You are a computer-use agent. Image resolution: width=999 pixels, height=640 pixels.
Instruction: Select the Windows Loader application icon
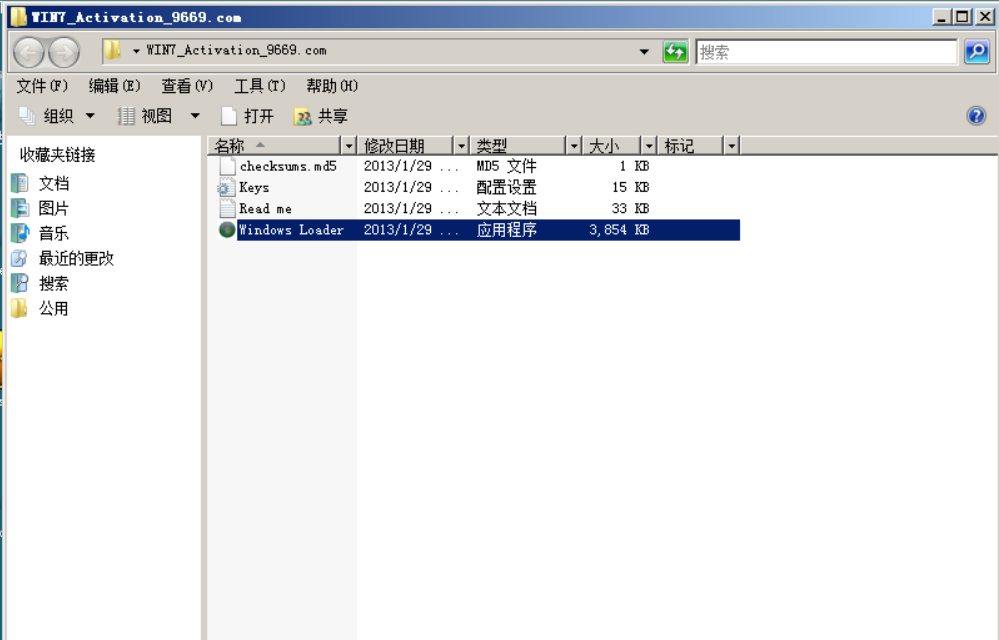[x=227, y=229]
